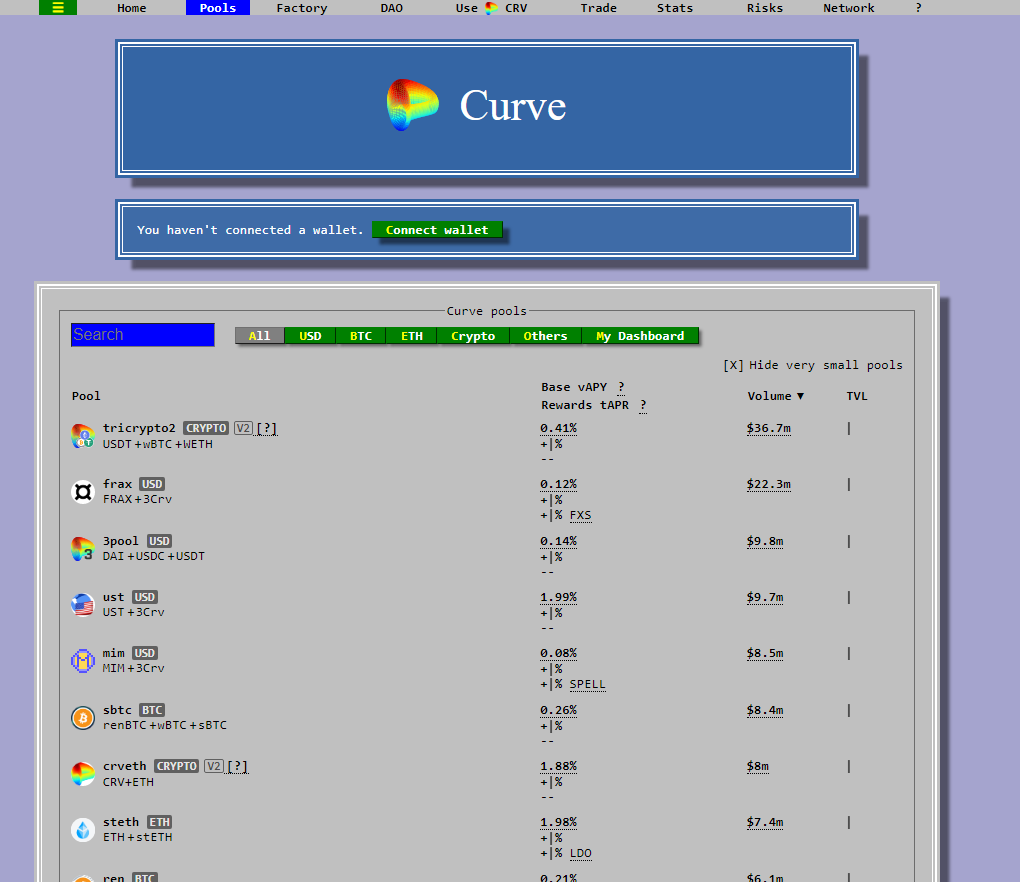This screenshot has width=1020, height=882.
Task: Click the crveth [?] info marker
Action: [237, 766]
